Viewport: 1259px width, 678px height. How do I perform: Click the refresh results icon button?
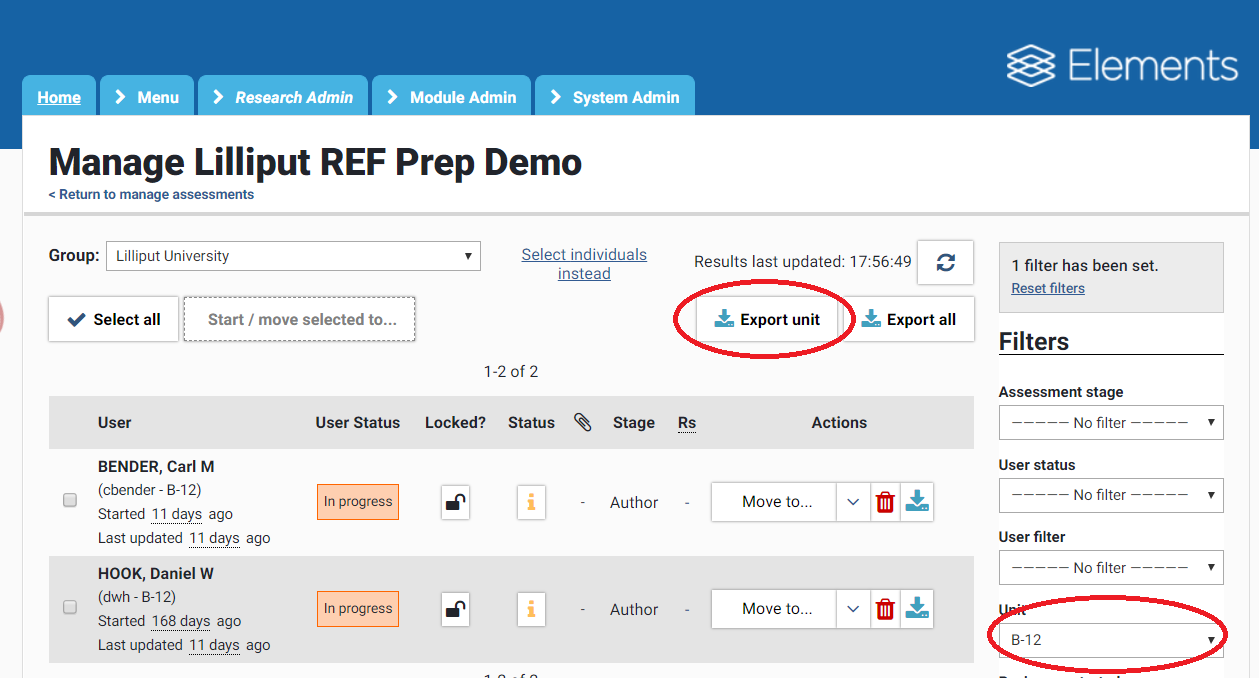point(945,262)
